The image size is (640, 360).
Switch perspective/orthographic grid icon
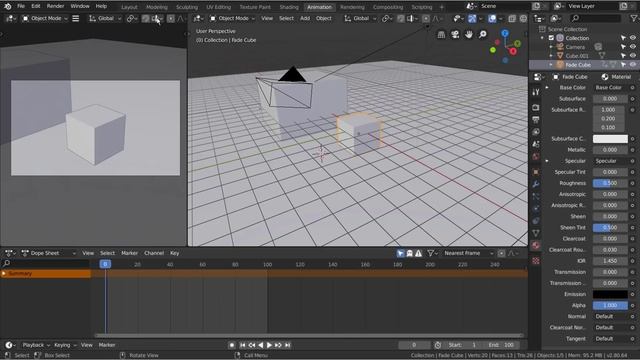coord(441,35)
